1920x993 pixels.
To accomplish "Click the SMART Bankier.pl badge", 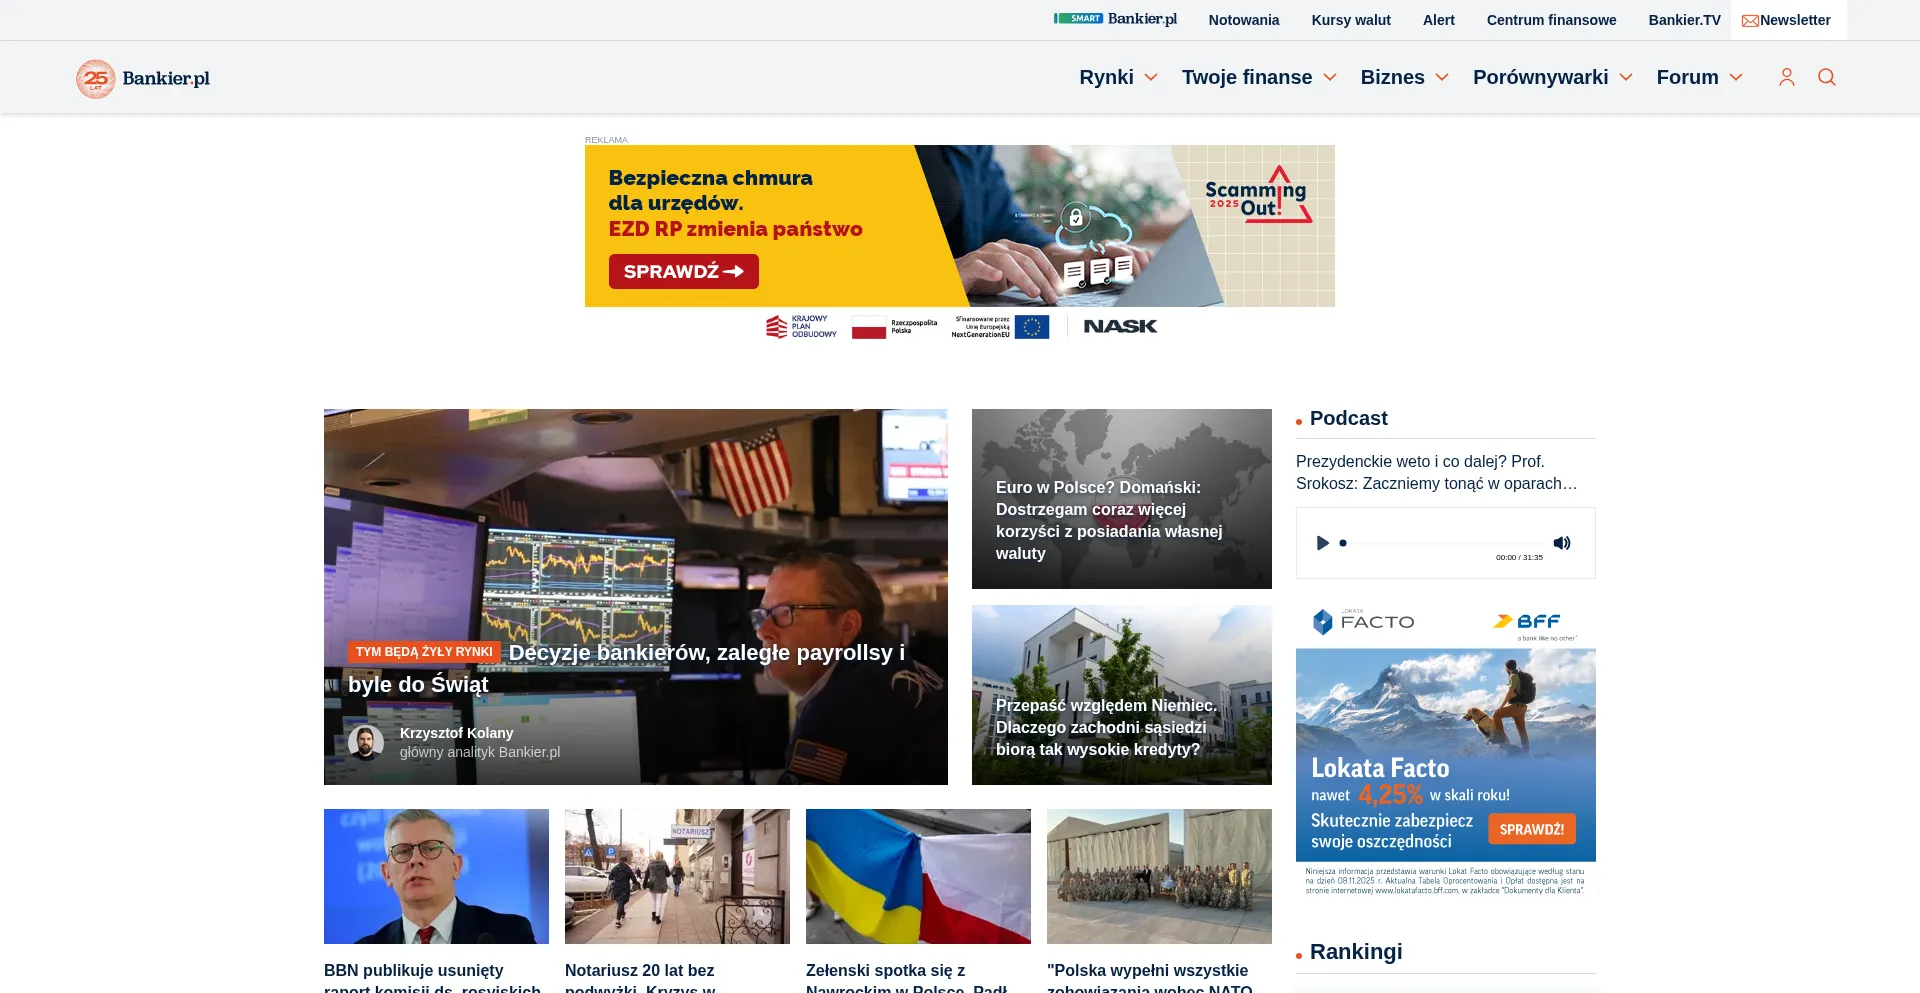I will tap(1117, 18).
